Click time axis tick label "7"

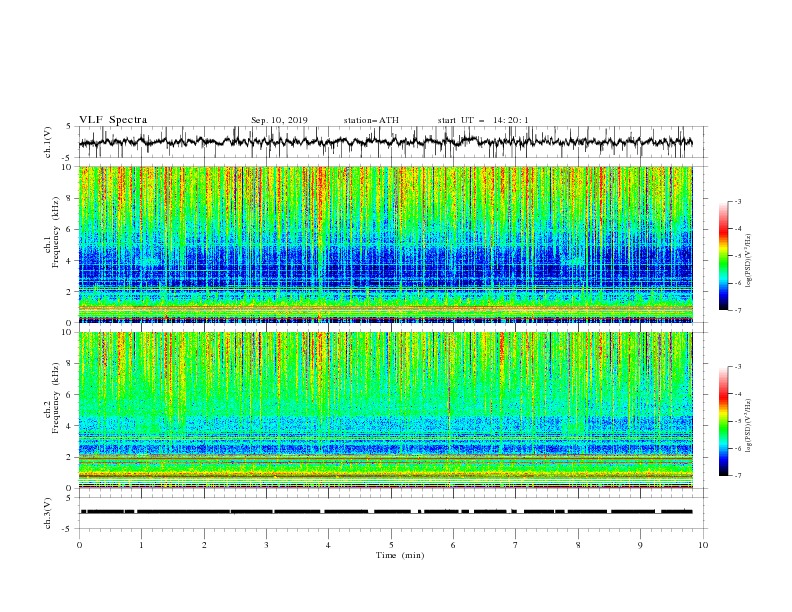[x=516, y=545]
